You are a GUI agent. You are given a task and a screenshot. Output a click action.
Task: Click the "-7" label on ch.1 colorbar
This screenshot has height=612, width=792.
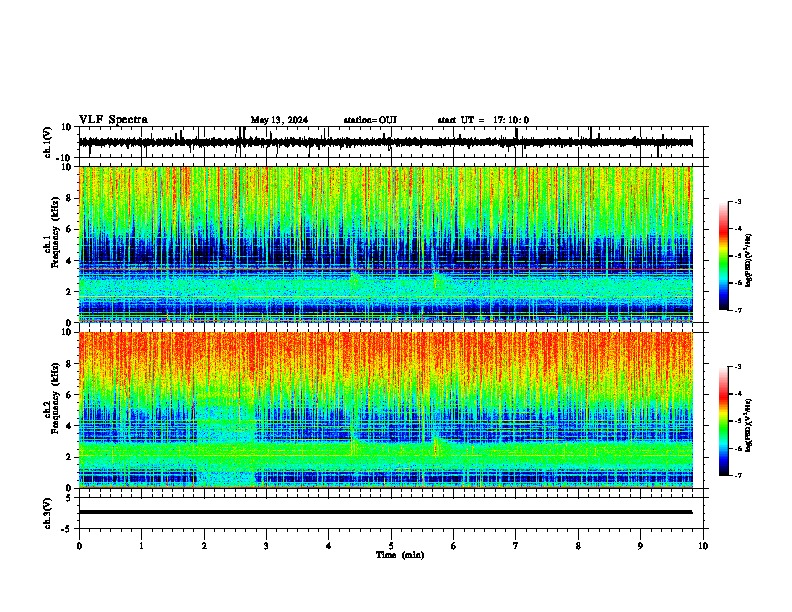point(737,310)
